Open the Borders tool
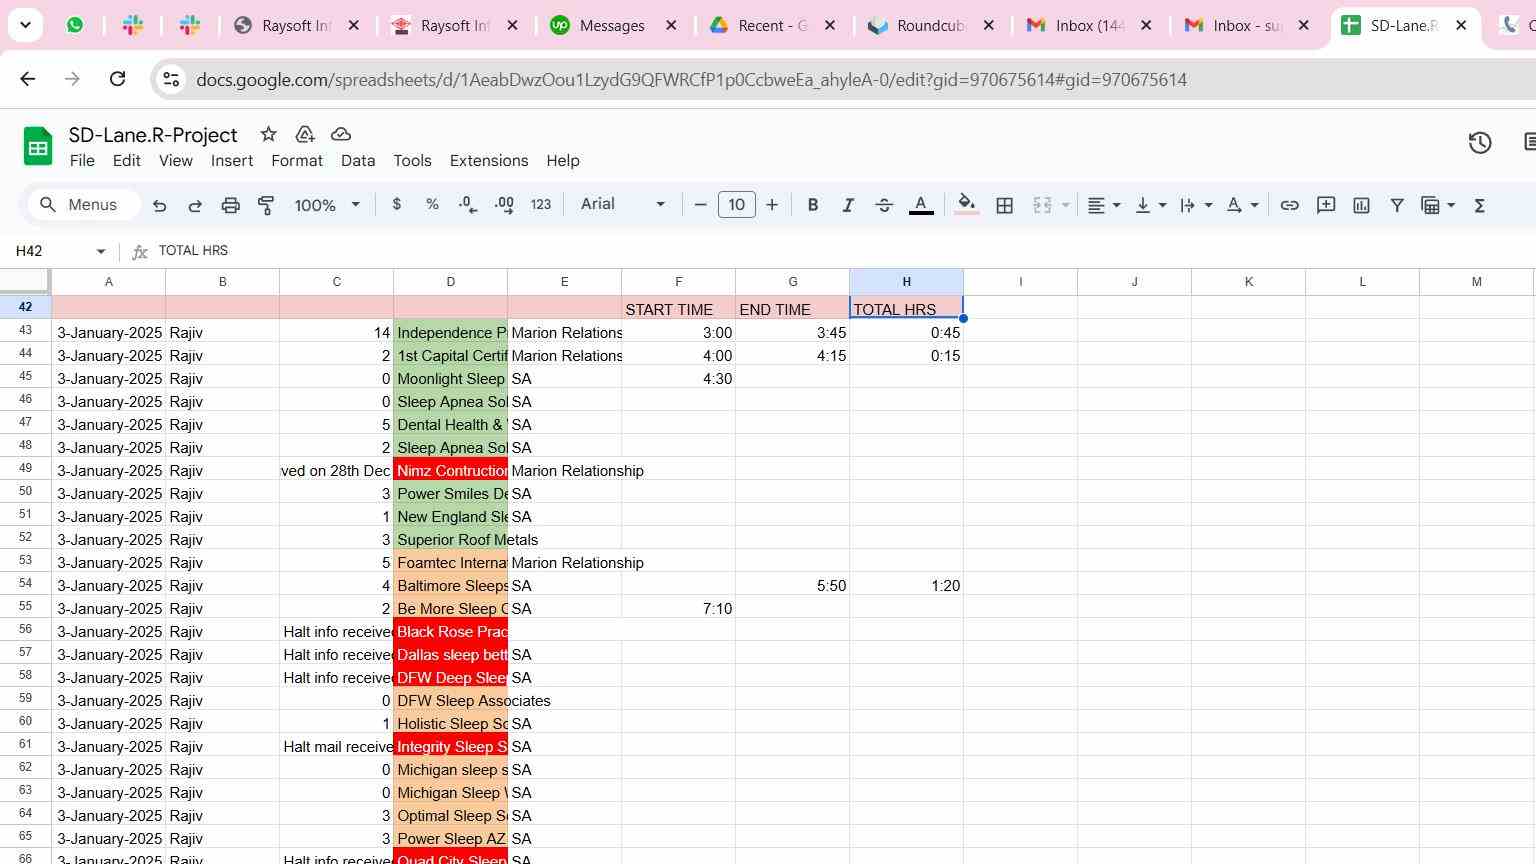This screenshot has height=864, width=1536. pyautogui.click(x=1005, y=205)
